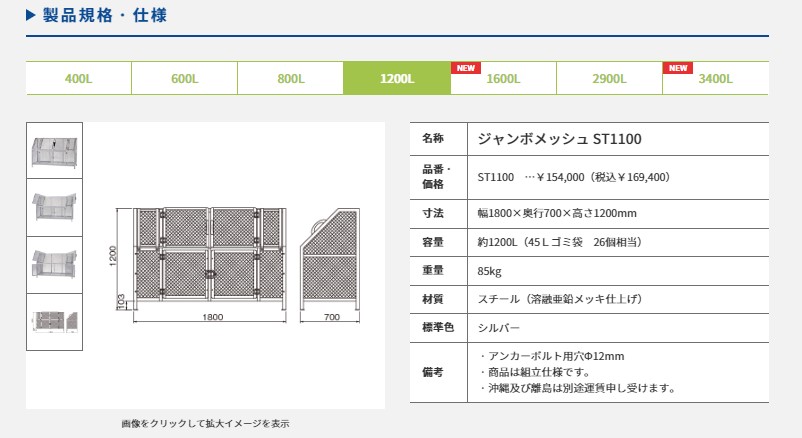Viewport: 802px width, 438px height.
Task: Click the weight value 85kg
Action: coord(489,271)
